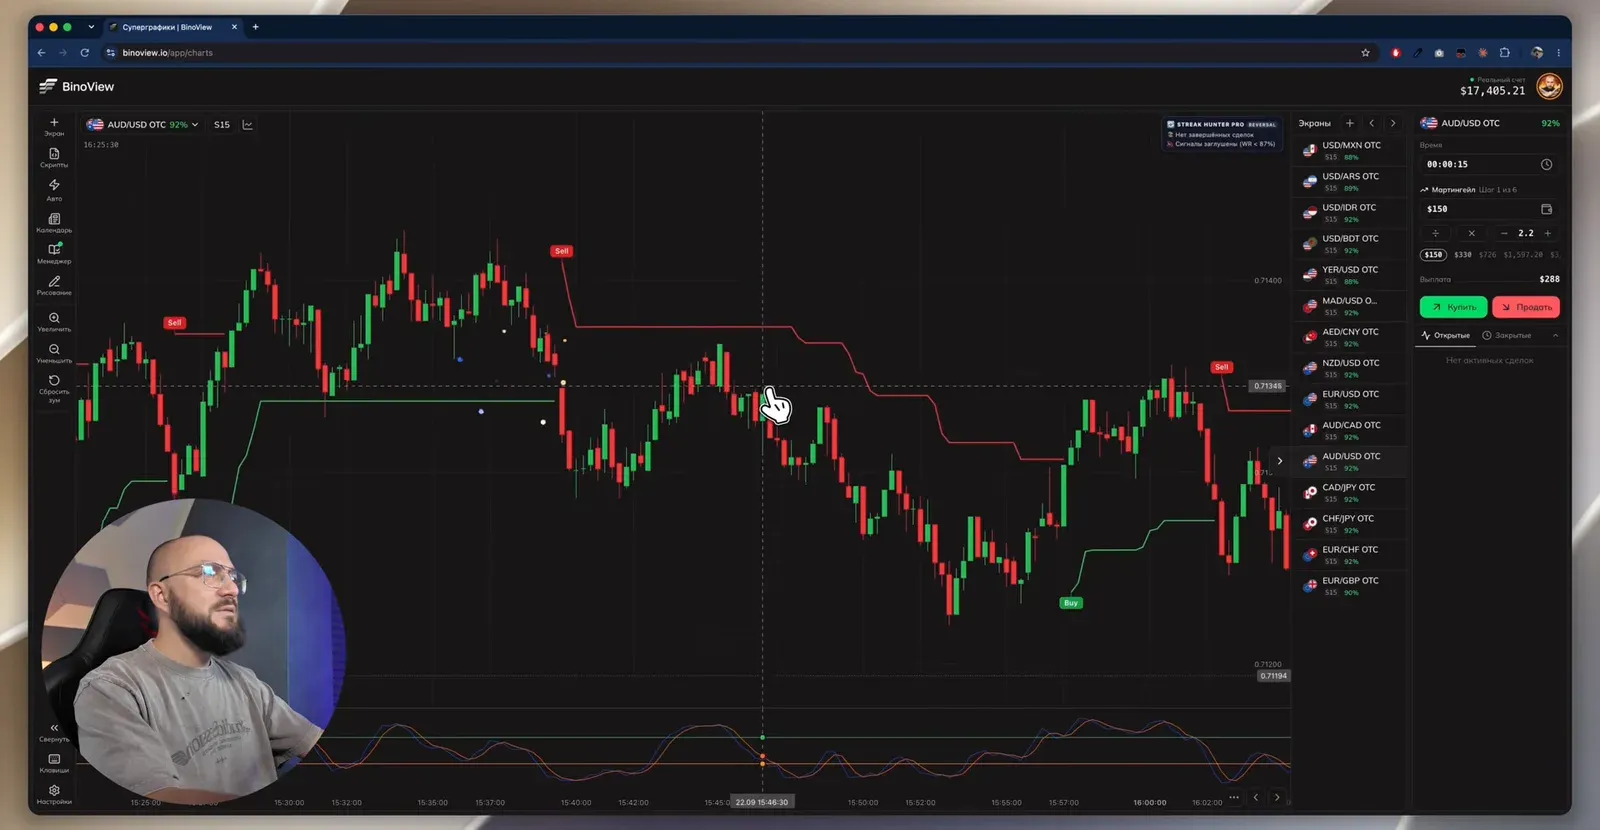The height and width of the screenshot is (830, 1600).
Task: Expand the side panel arrow on chart edge
Action: [1279, 461]
